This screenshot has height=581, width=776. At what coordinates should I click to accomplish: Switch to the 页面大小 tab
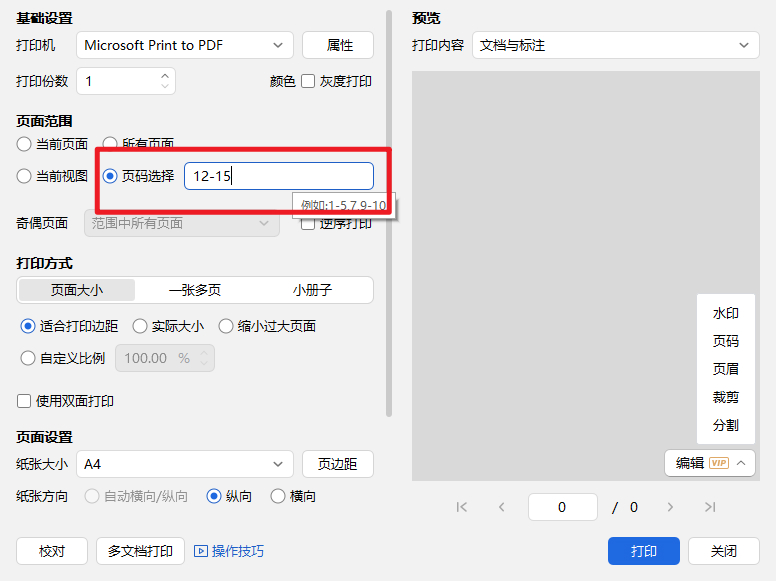pyautogui.click(x=77, y=290)
